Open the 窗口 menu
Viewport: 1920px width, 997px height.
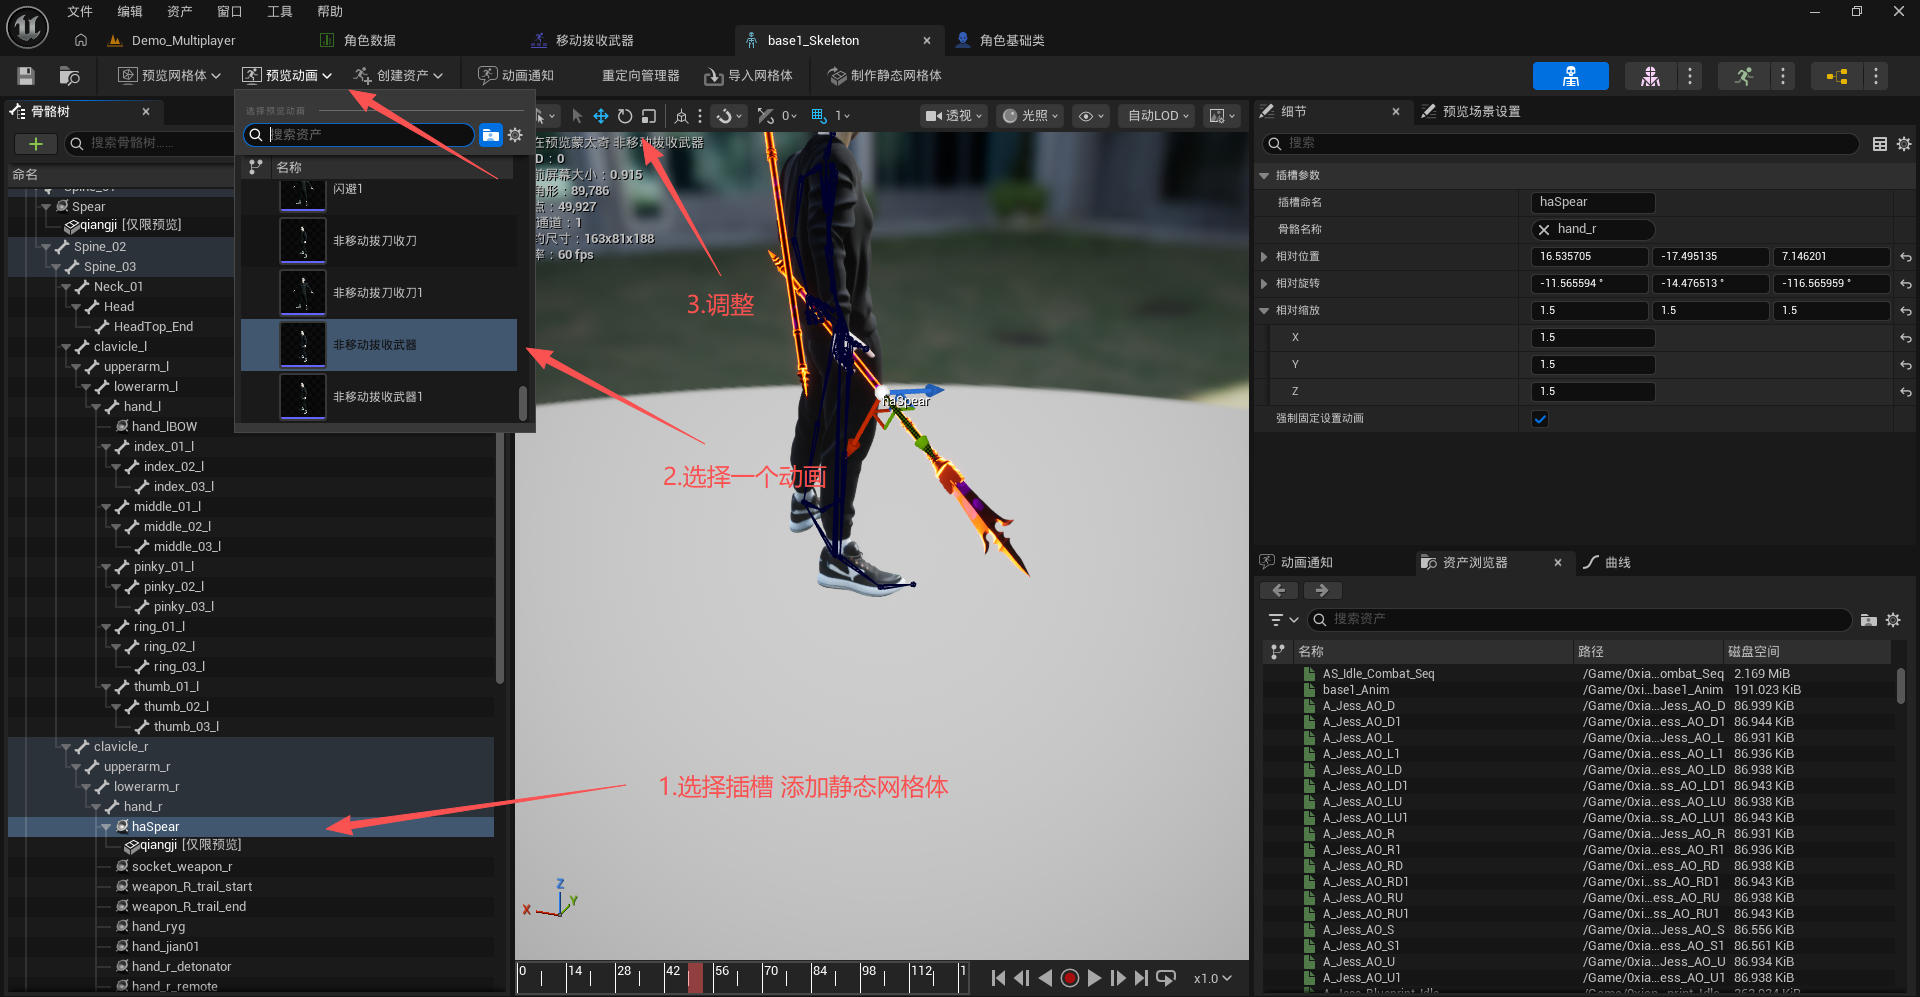[x=230, y=12]
